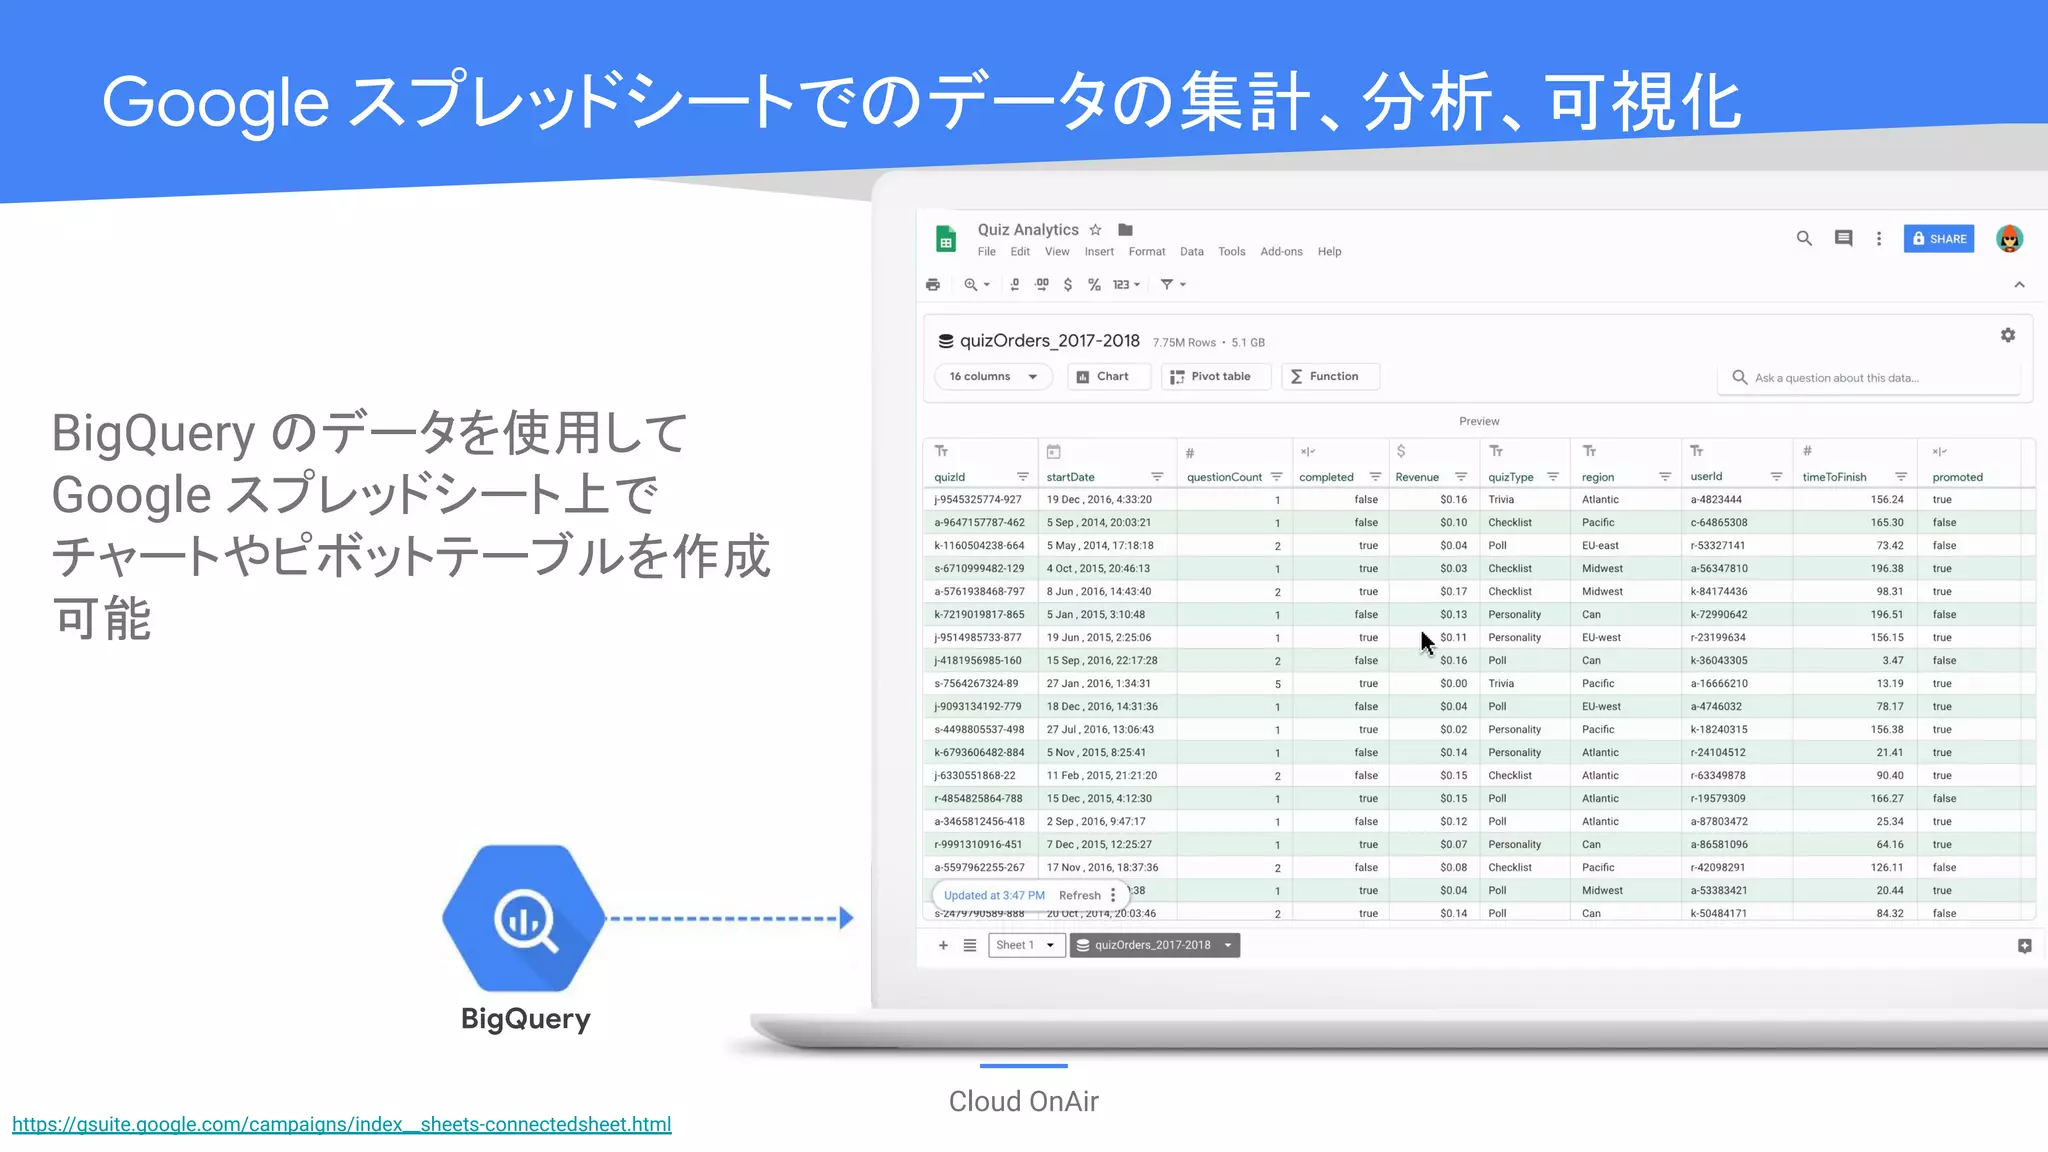This screenshot has height=1152, width=2048.
Task: Open the Sheet 1 tab dropdown arrow
Action: [x=1051, y=945]
